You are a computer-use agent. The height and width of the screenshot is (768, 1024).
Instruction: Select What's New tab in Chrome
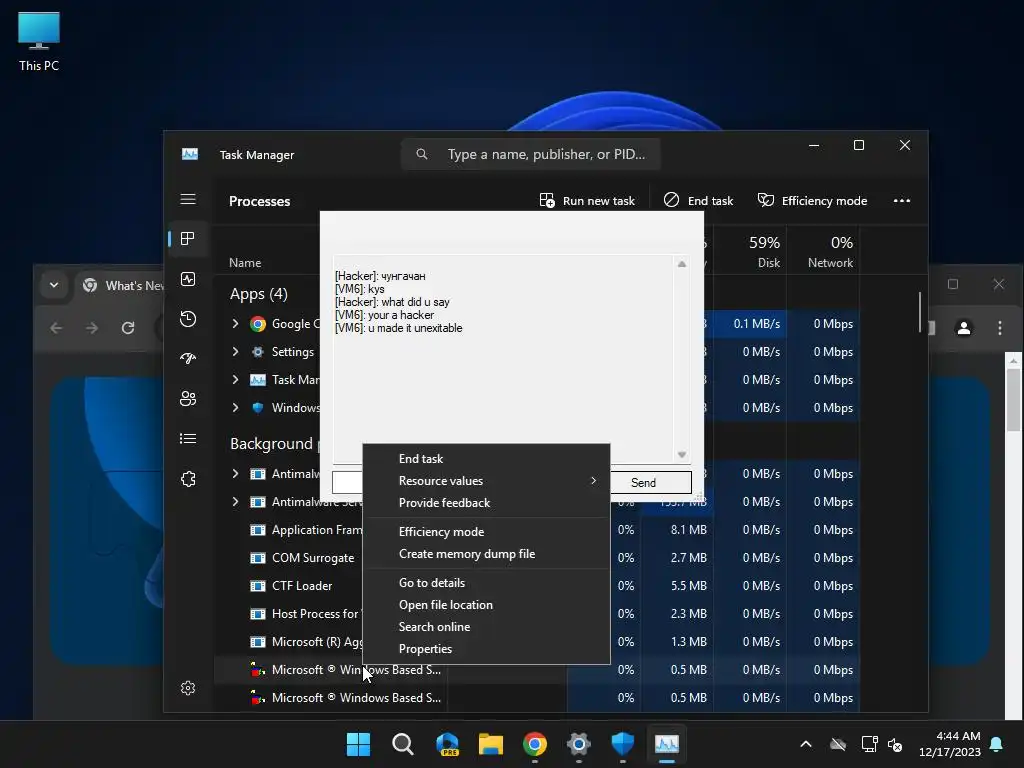pos(121,285)
